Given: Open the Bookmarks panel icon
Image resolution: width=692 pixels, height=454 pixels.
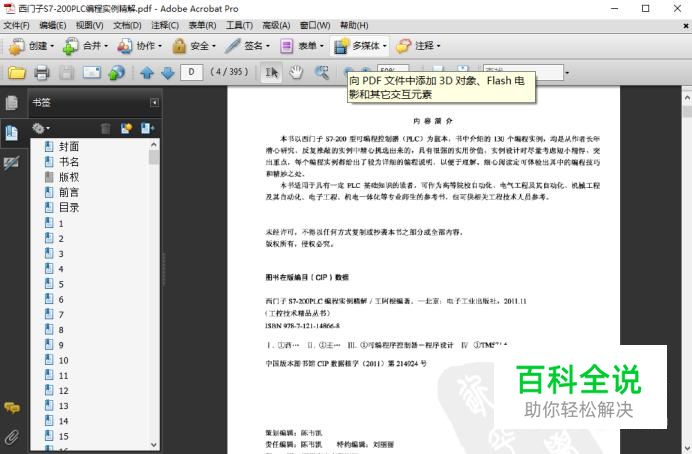Looking at the screenshot, I should pyautogui.click(x=11, y=132).
